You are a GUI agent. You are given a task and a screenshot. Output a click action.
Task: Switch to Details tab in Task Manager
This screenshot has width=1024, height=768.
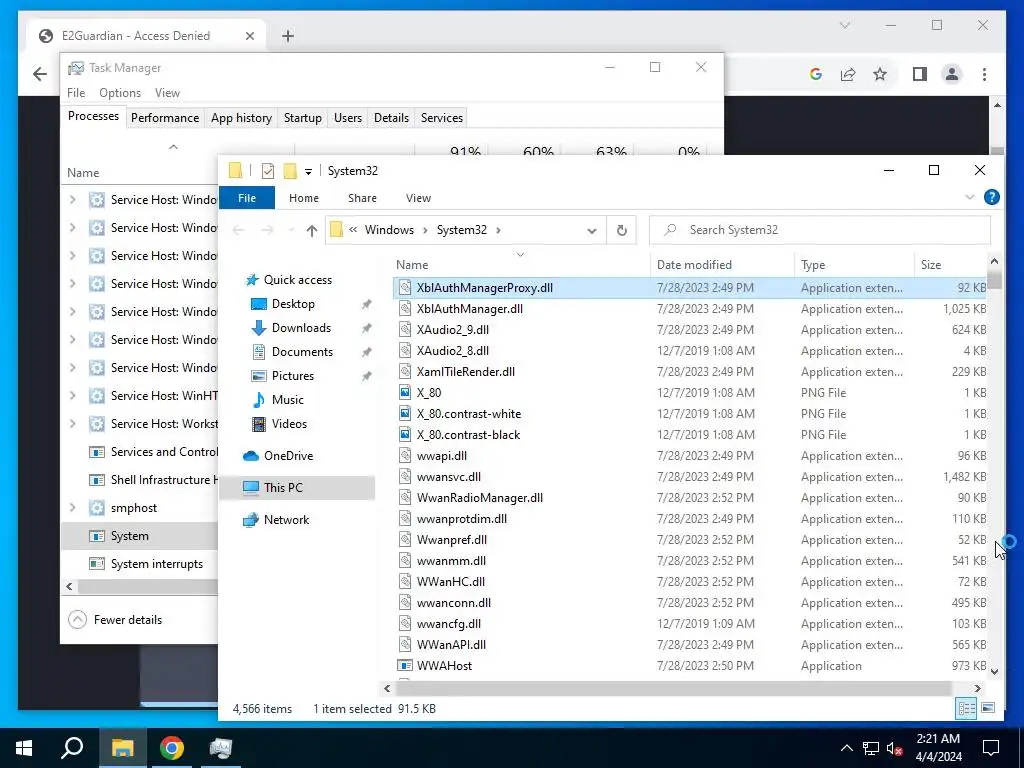click(x=391, y=118)
